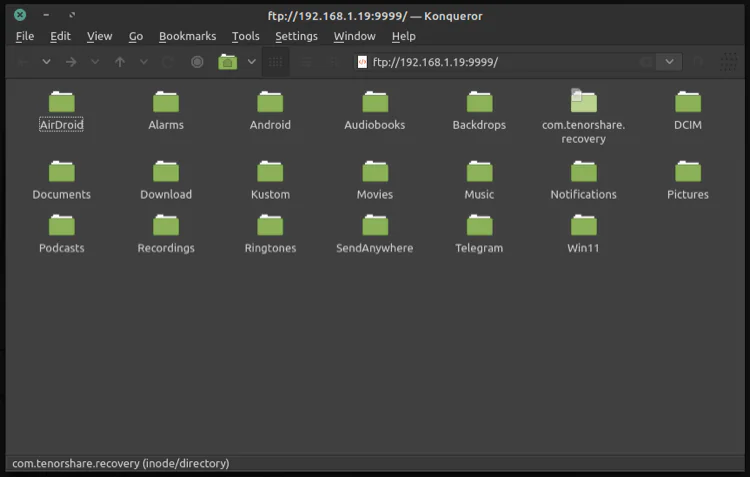
Task: Open the DCIM folder
Action: pos(688,111)
